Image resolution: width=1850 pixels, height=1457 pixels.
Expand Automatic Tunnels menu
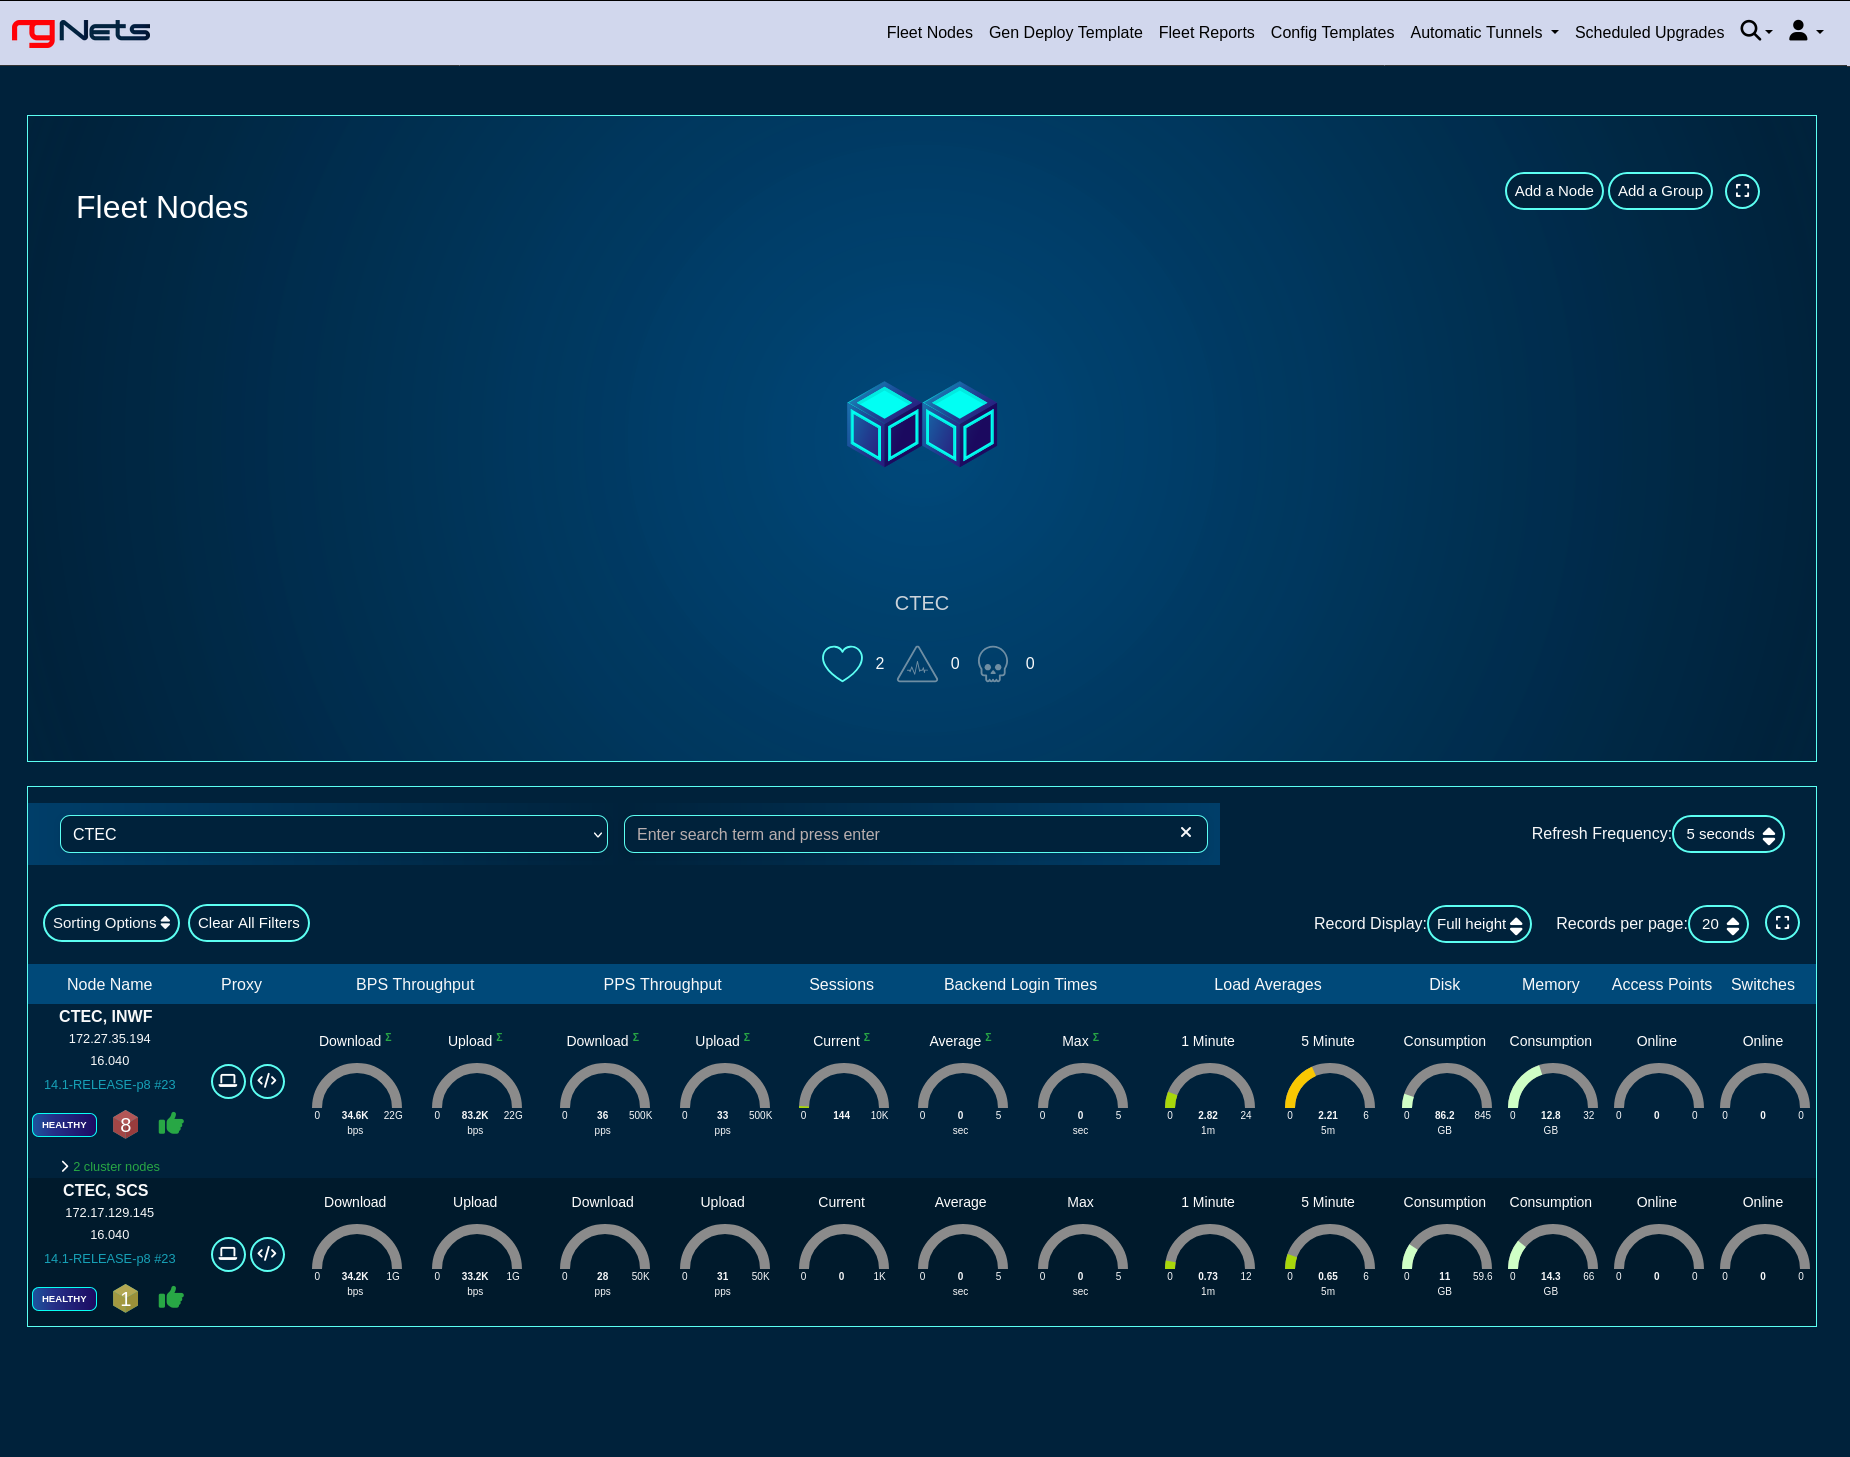[1484, 32]
